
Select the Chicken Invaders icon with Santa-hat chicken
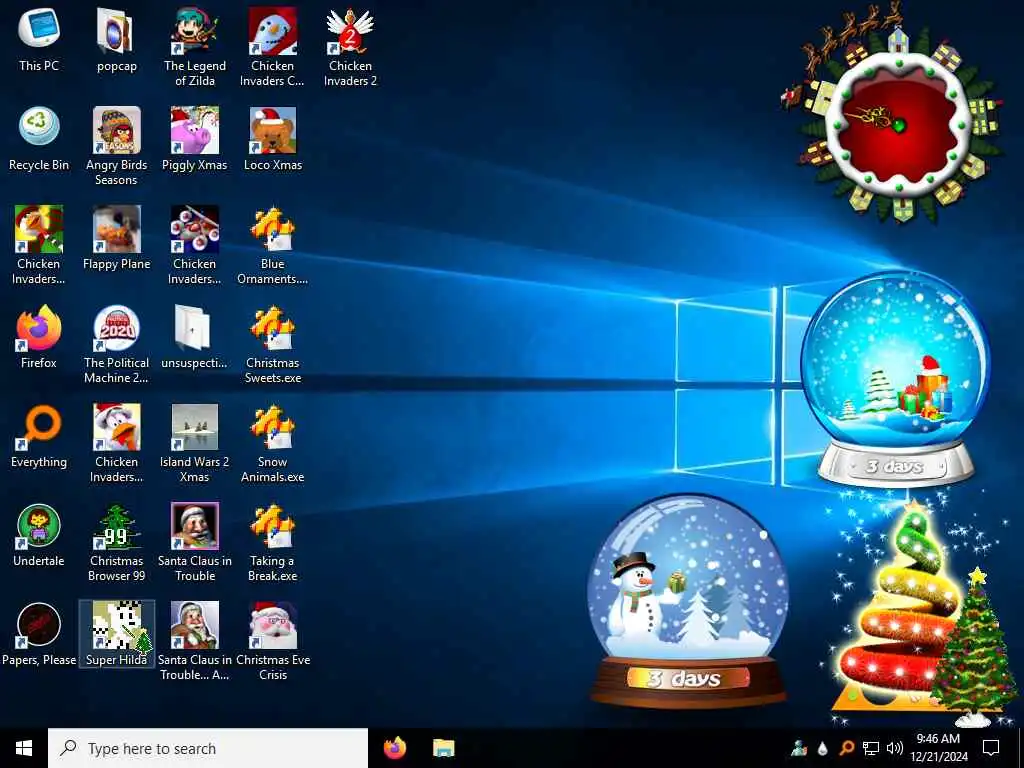117,443
